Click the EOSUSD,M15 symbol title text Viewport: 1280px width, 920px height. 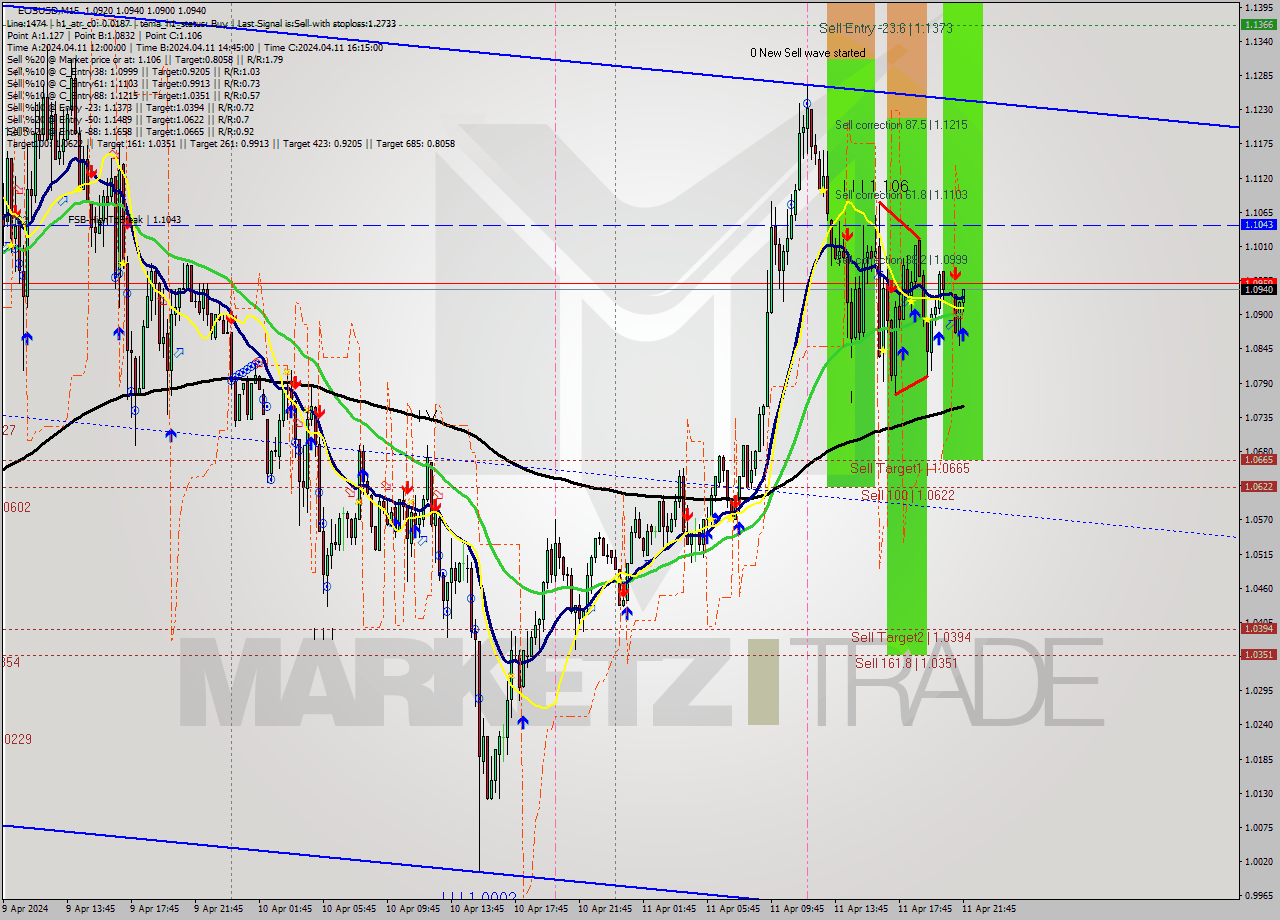tap(50, 10)
